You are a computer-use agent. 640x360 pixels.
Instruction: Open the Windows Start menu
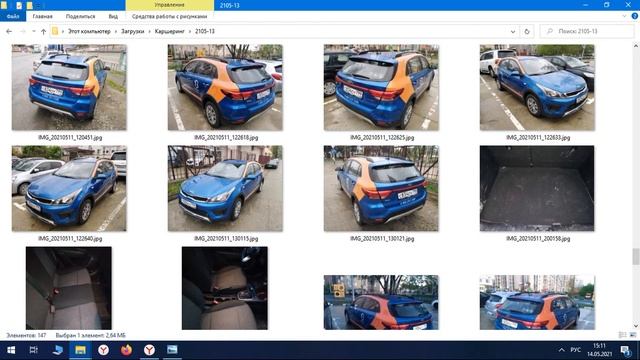(x=11, y=350)
